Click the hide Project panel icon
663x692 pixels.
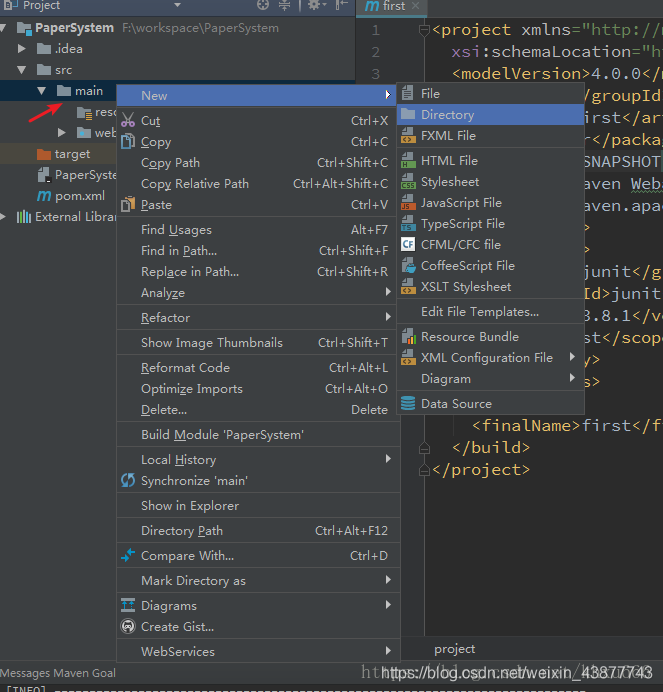pyautogui.click(x=340, y=6)
